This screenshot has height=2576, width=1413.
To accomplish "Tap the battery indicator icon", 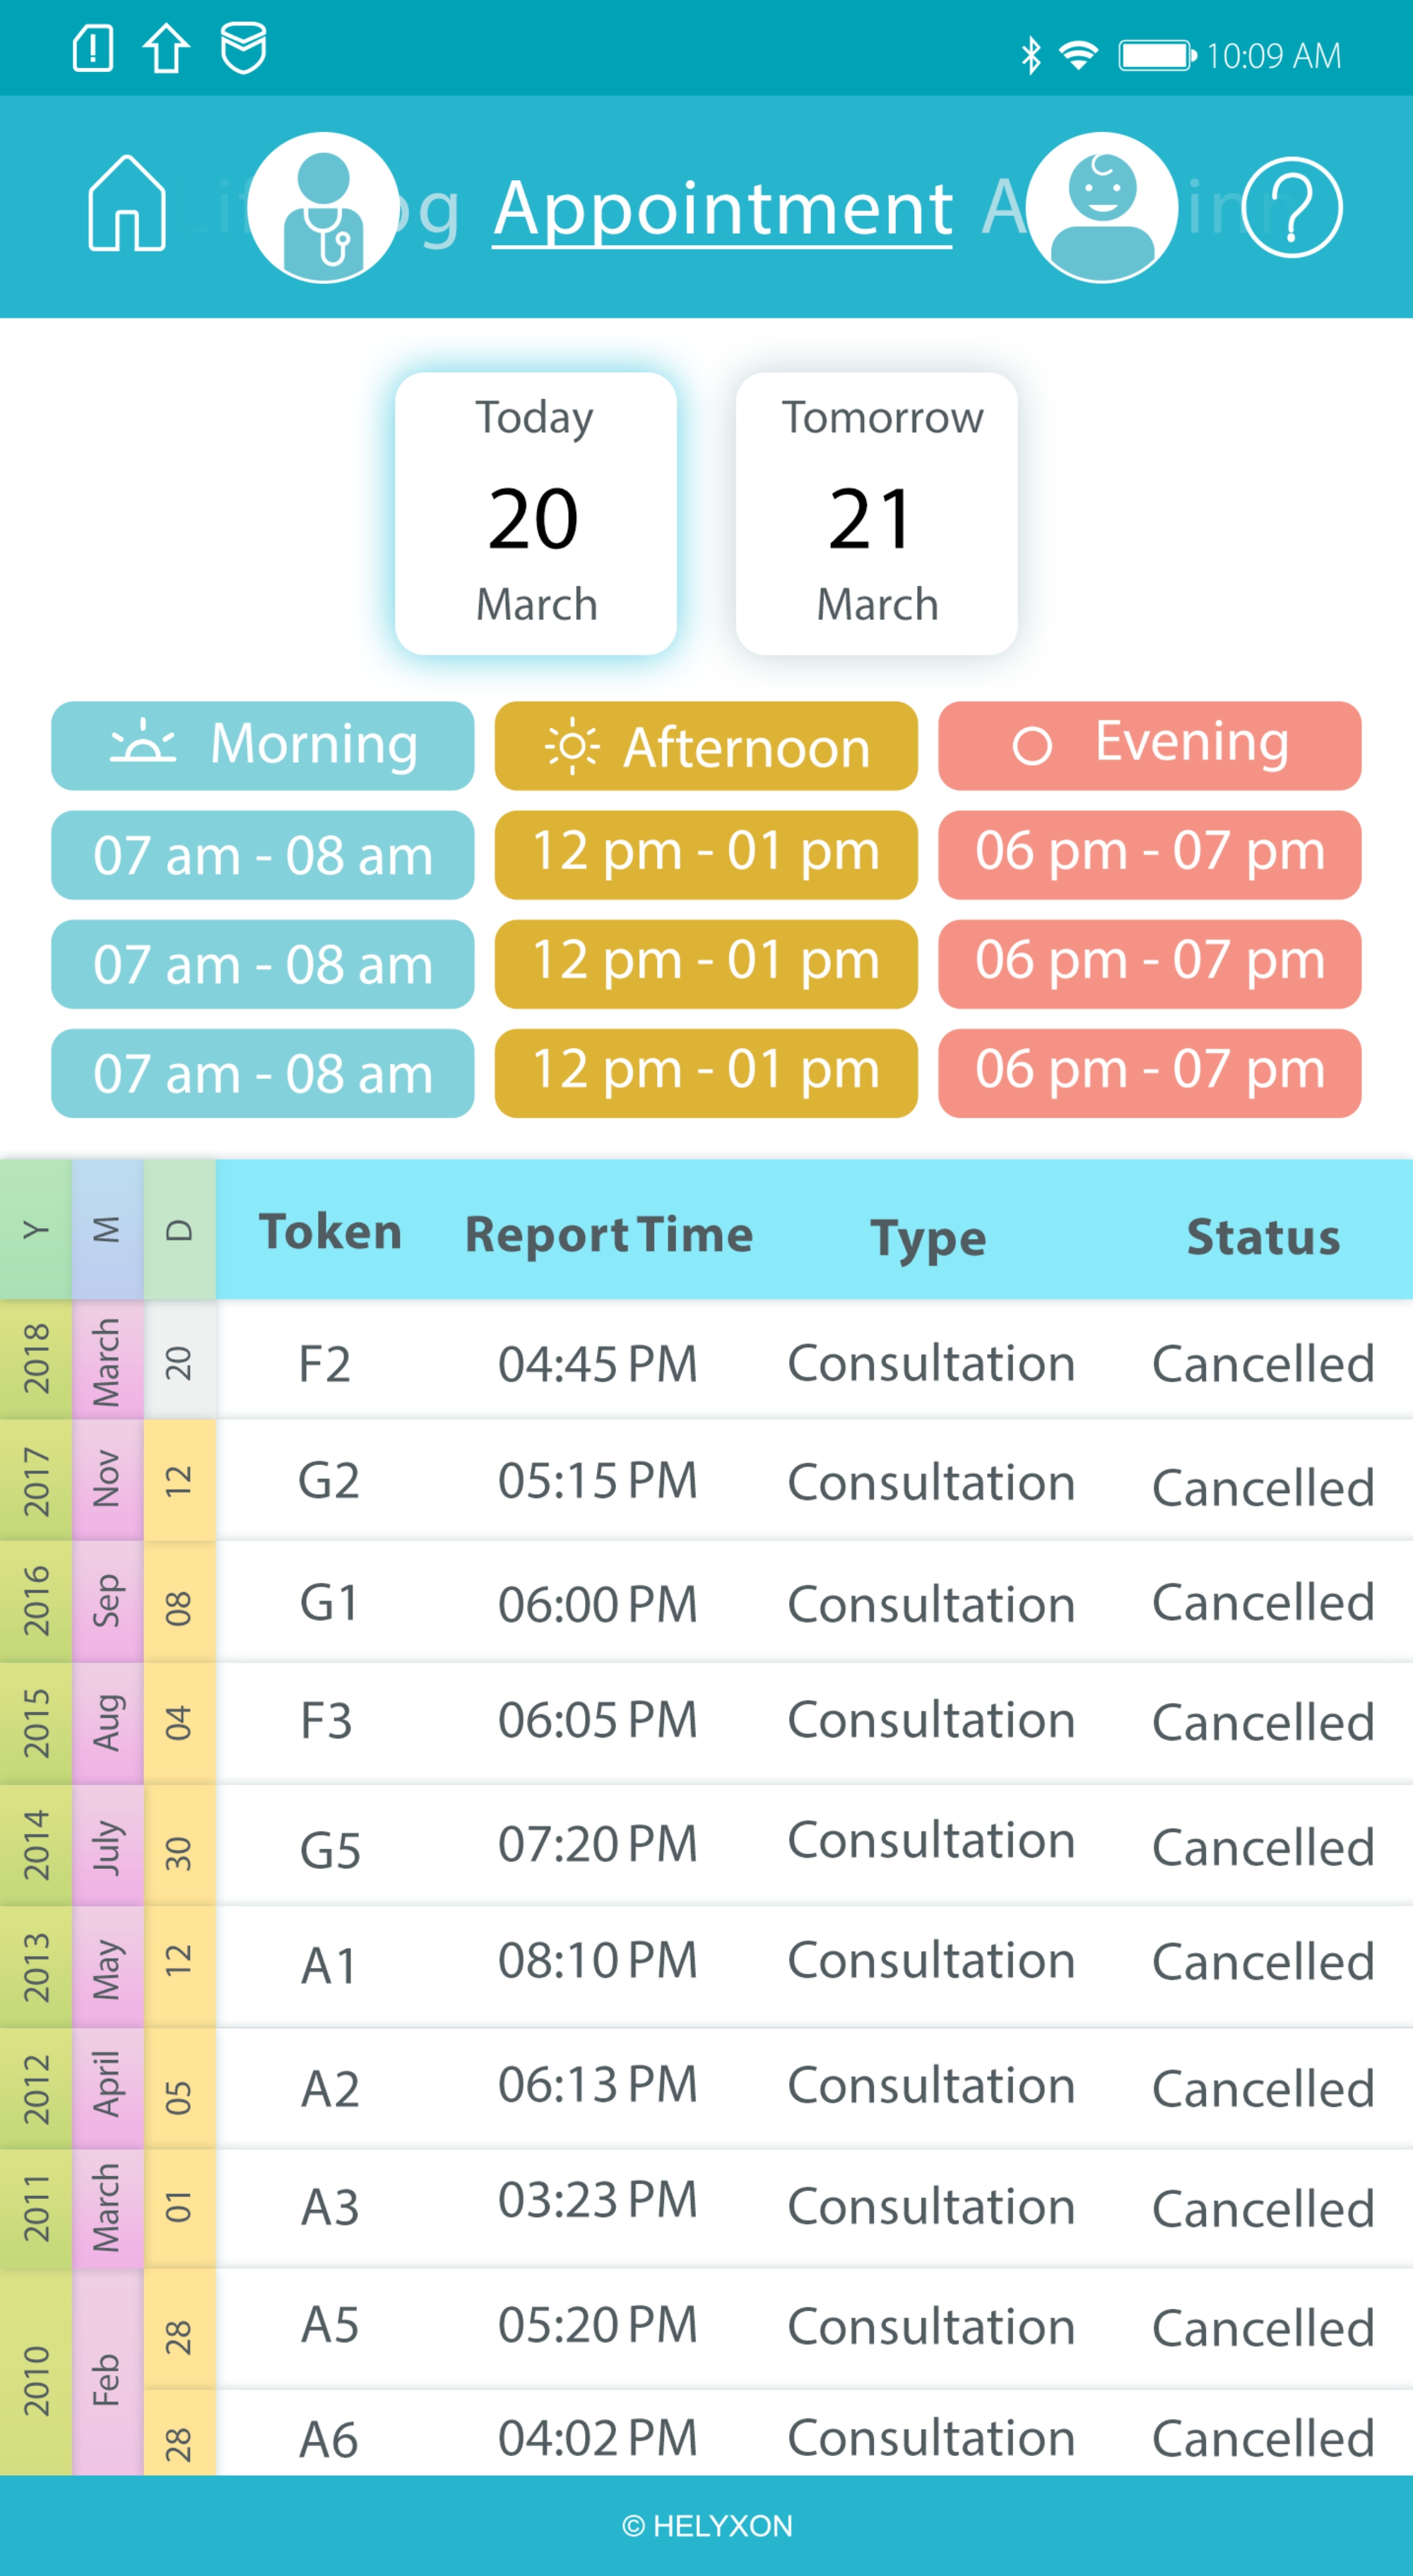I will point(1156,55).
